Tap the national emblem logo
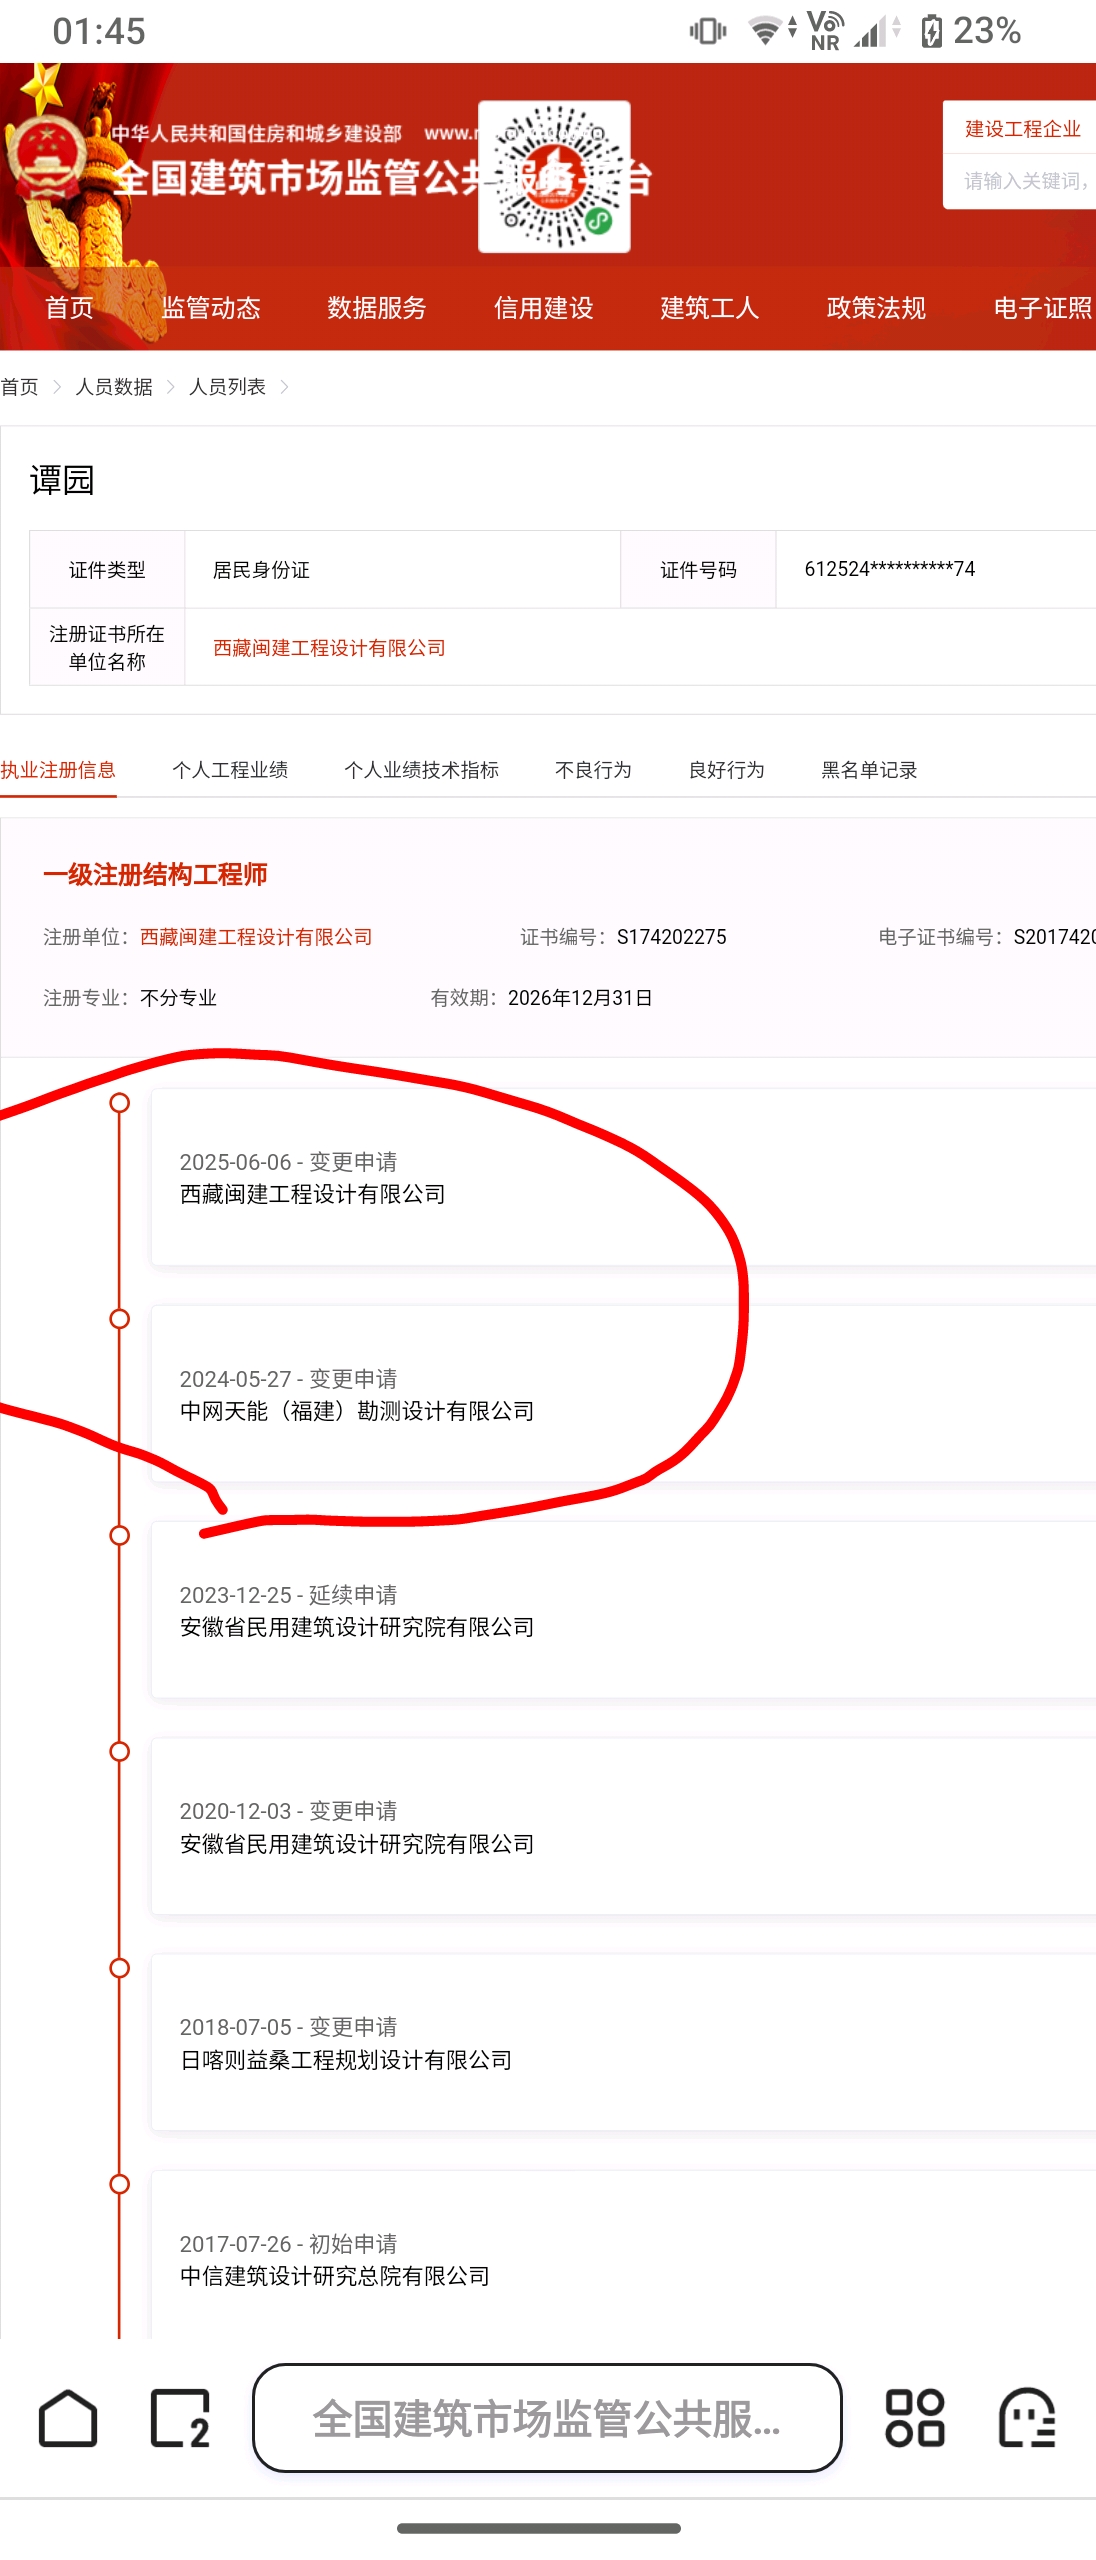This screenshot has width=1096, height=2560. coord(47,158)
